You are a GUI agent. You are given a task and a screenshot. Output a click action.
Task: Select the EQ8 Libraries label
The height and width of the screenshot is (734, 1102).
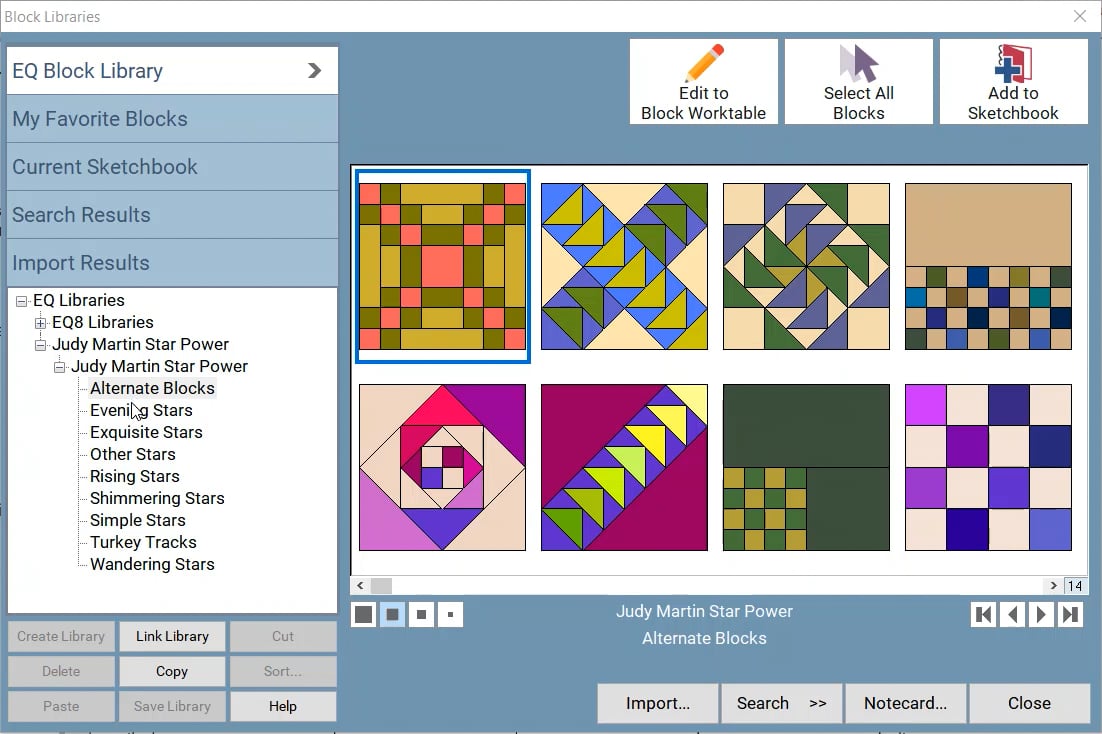pyautogui.click(x=103, y=322)
